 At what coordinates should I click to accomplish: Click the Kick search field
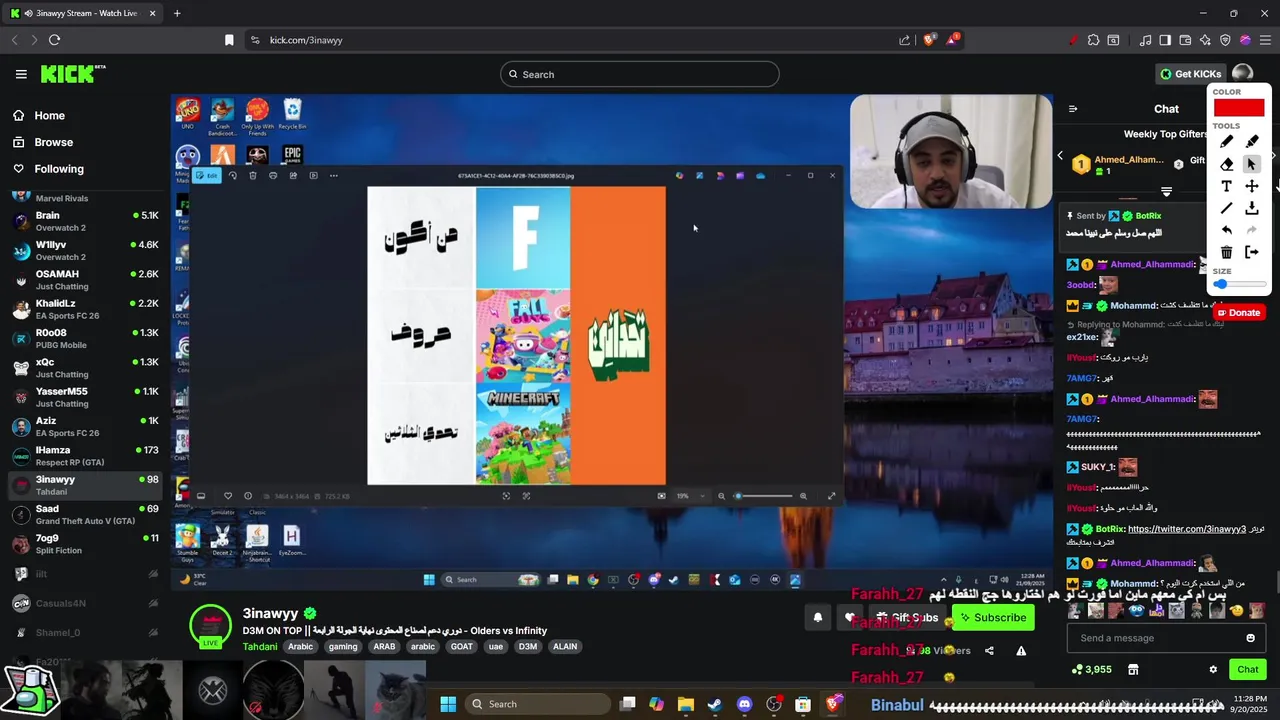click(640, 74)
